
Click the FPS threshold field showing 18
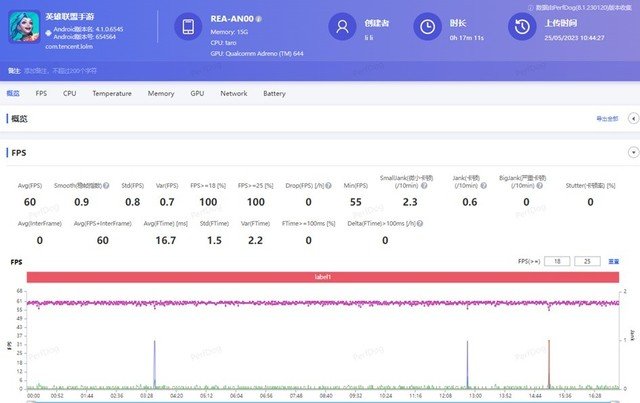tap(557, 261)
